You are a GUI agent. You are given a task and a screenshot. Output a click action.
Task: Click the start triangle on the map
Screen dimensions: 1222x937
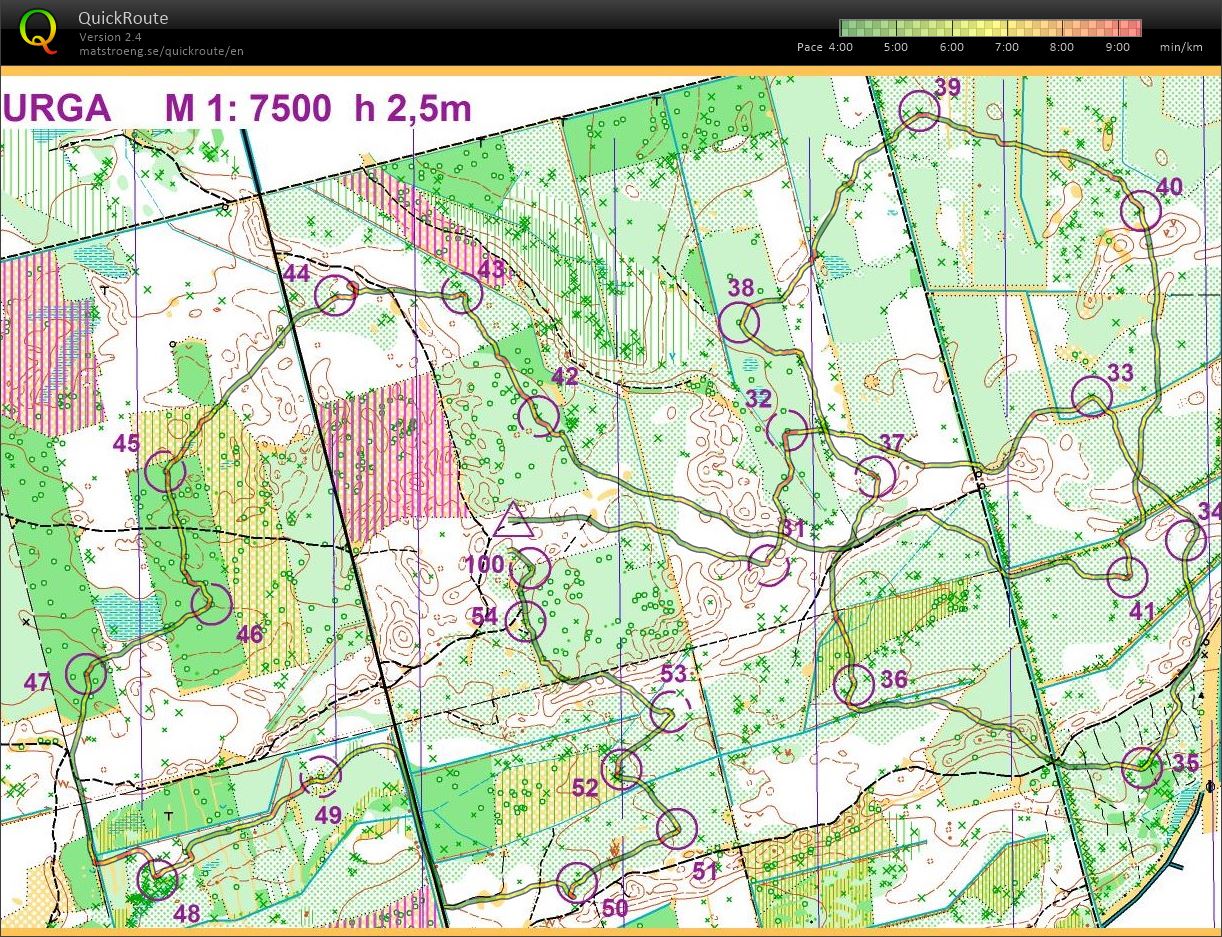coord(514,522)
